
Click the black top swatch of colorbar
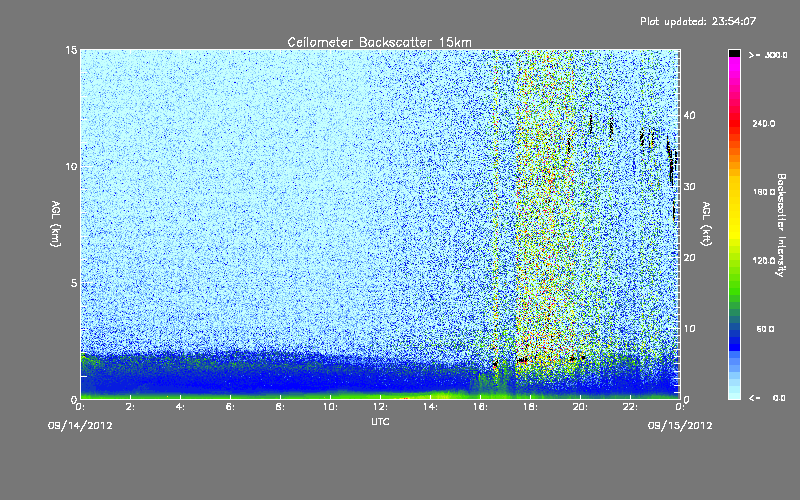pyautogui.click(x=734, y=53)
